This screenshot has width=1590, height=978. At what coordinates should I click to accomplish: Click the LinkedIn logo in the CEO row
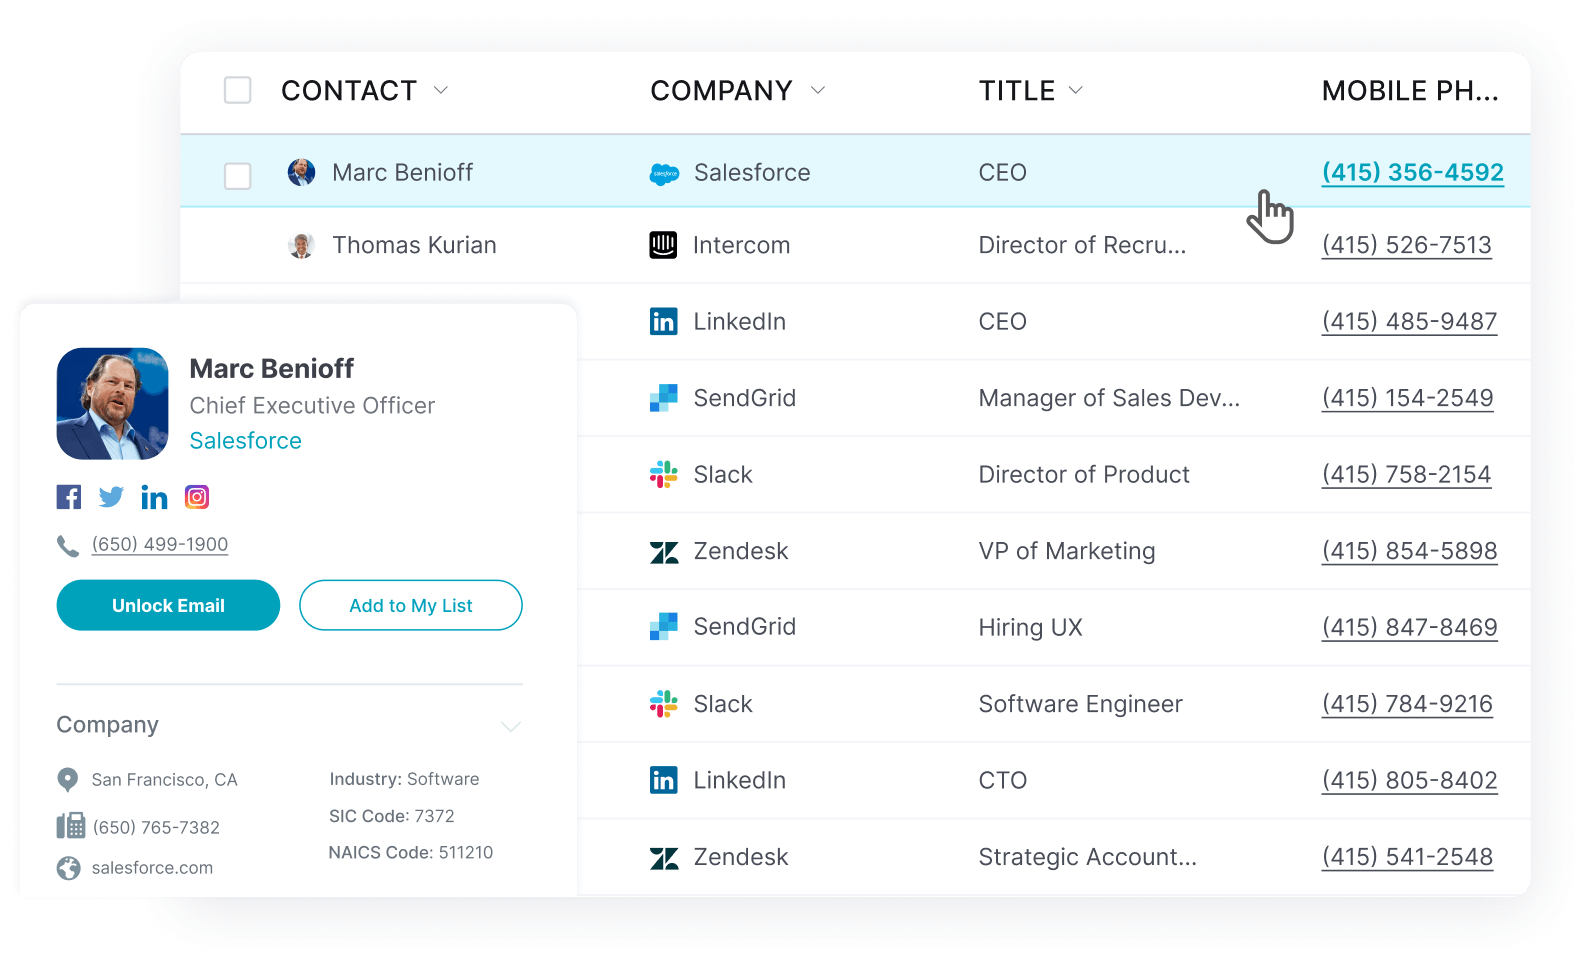click(663, 321)
